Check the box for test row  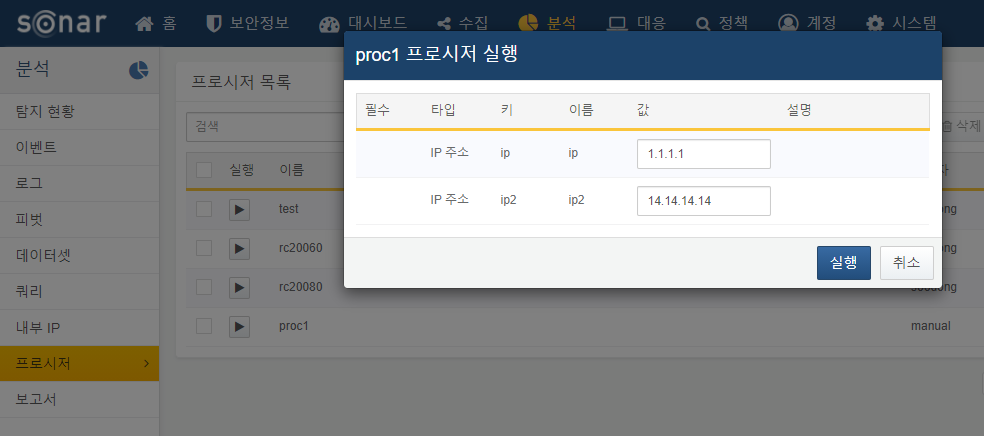point(204,209)
